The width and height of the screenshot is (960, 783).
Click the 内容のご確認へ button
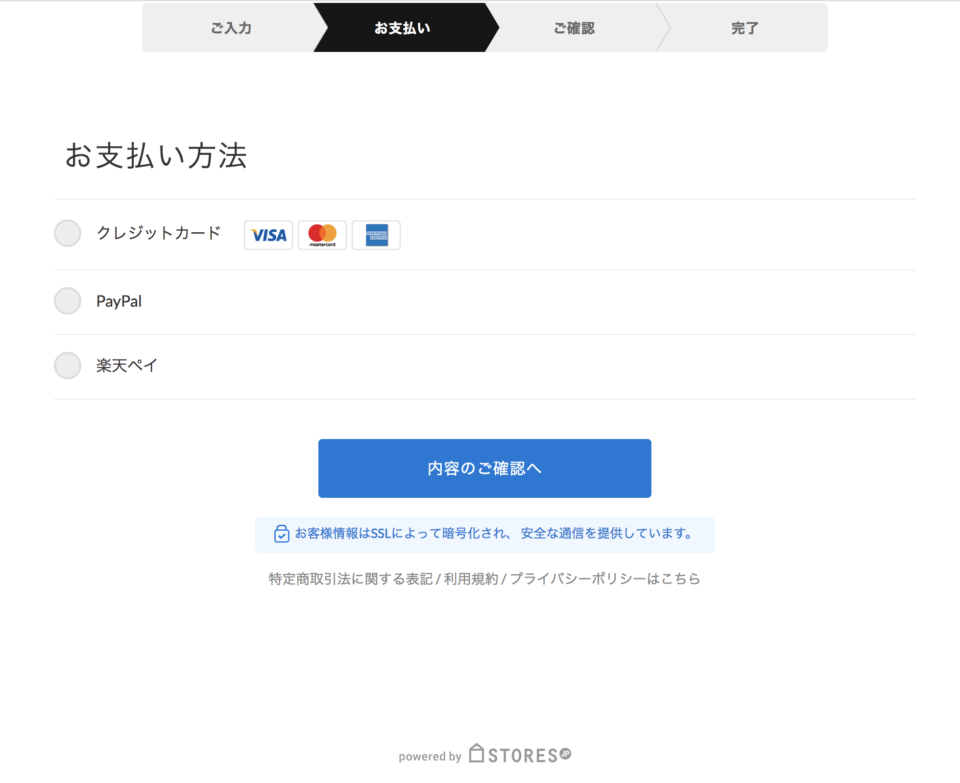pyautogui.click(x=484, y=468)
